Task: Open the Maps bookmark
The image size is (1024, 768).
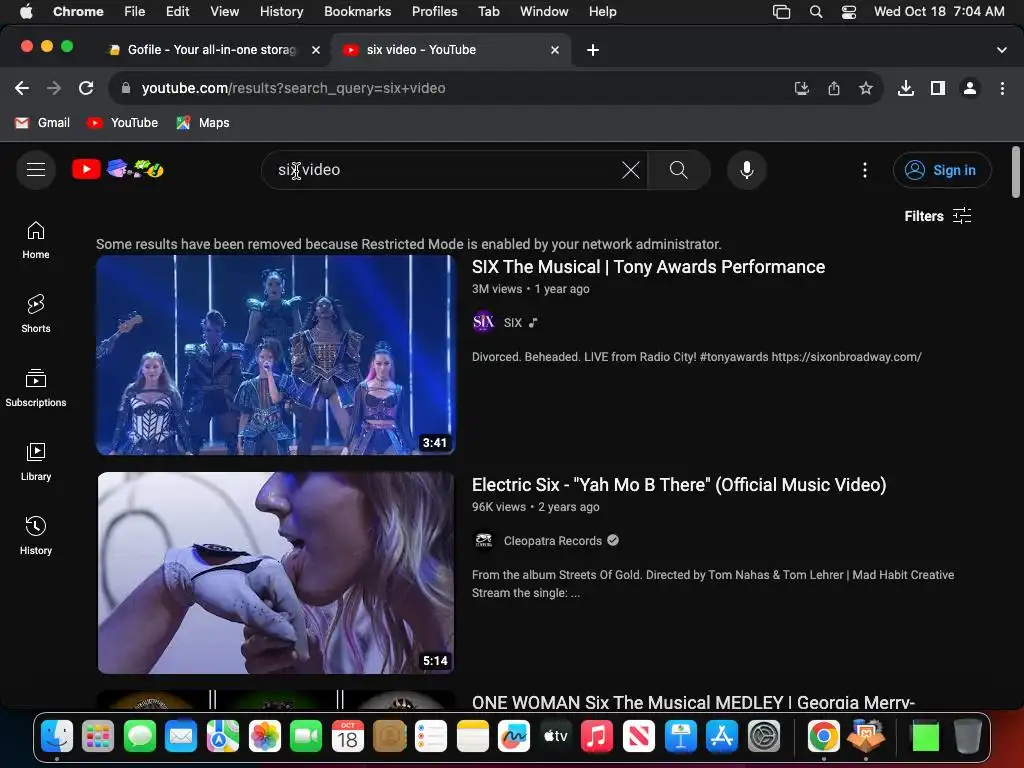Action: [203, 123]
